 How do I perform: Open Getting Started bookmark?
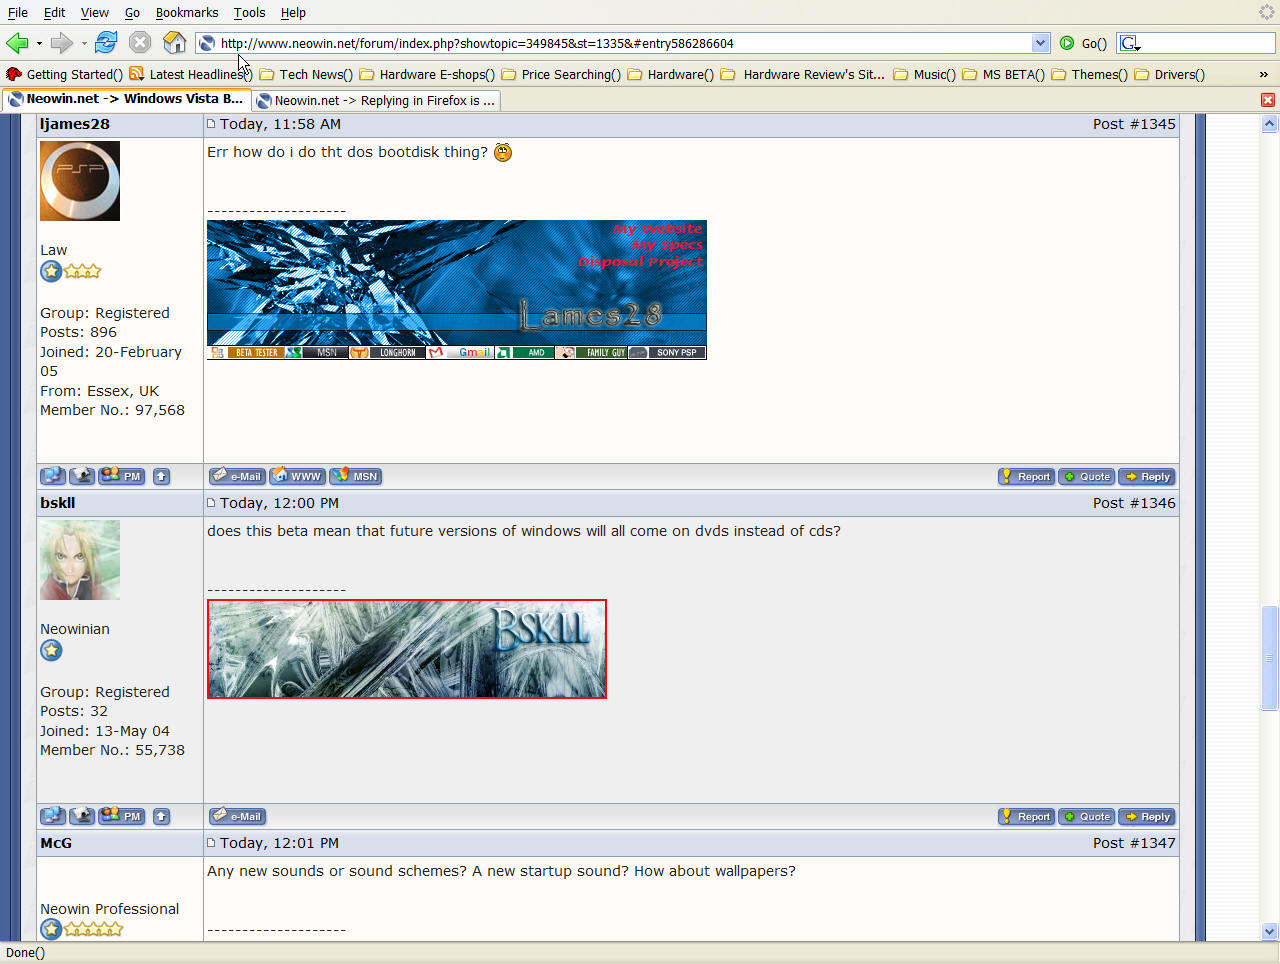tap(65, 74)
